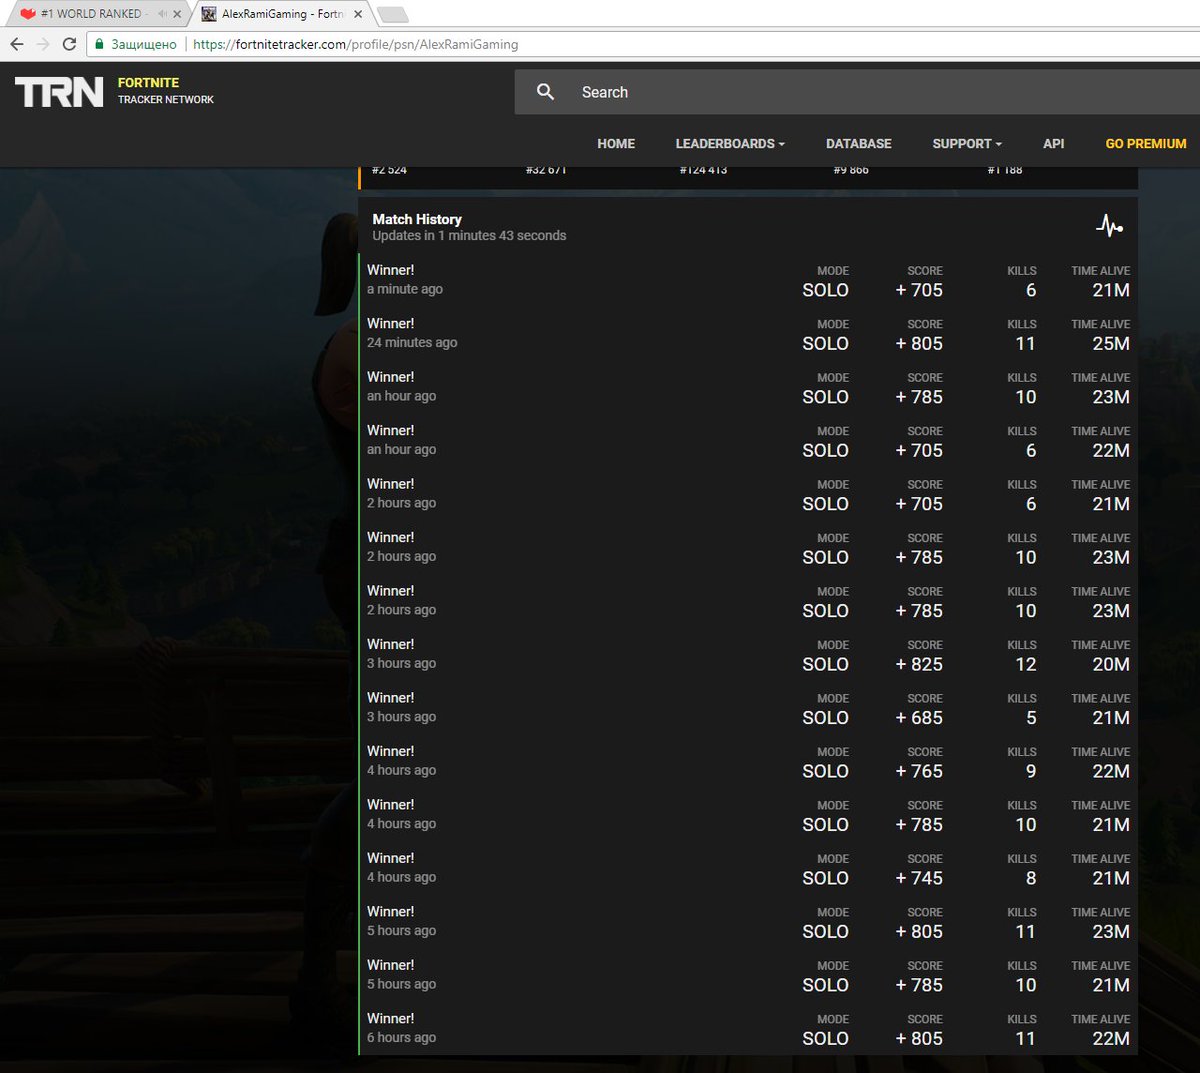
Task: Select the '24 minutes ago' match entry
Action: (748, 334)
